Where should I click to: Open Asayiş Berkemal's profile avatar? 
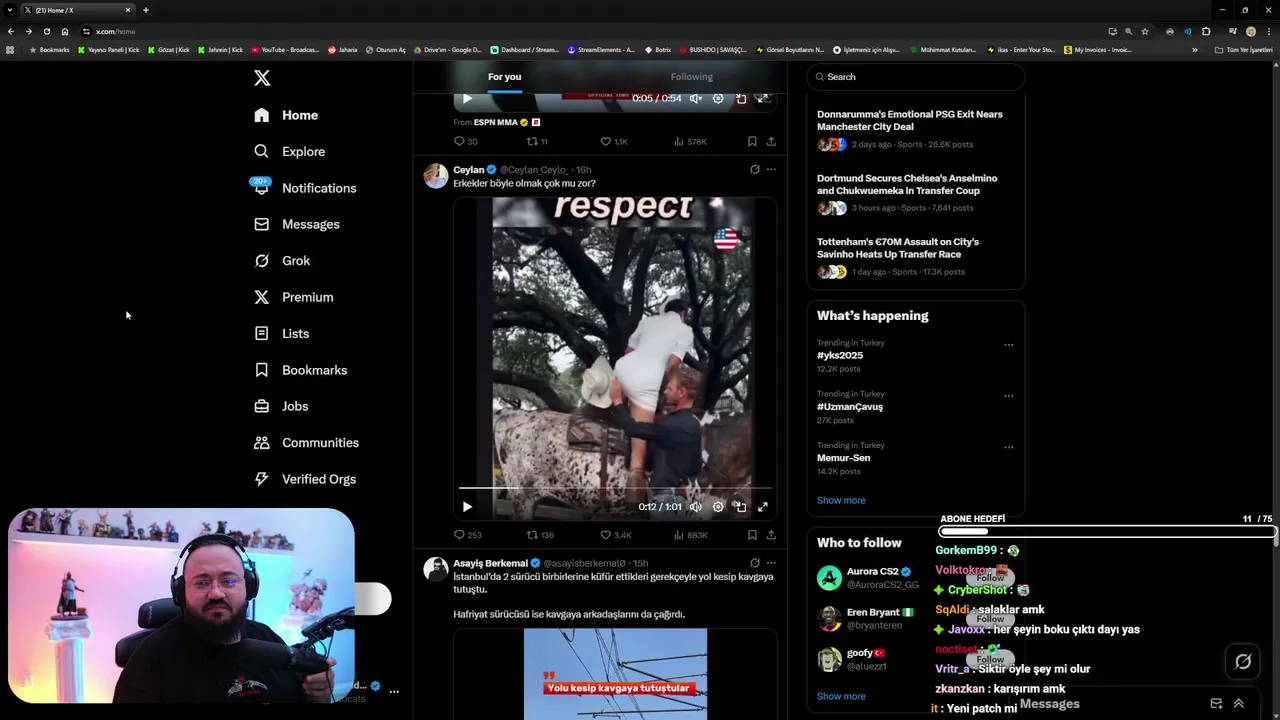pos(436,569)
